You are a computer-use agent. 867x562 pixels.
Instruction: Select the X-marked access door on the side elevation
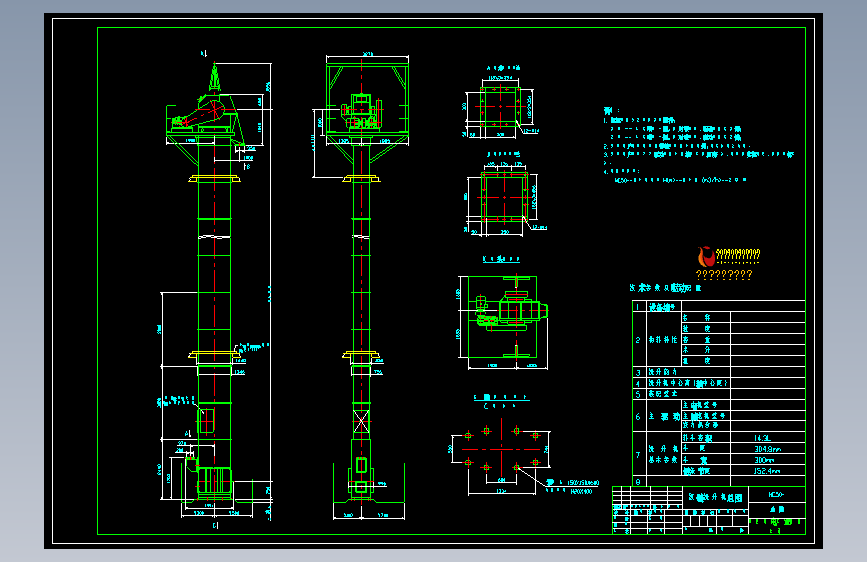(361, 422)
